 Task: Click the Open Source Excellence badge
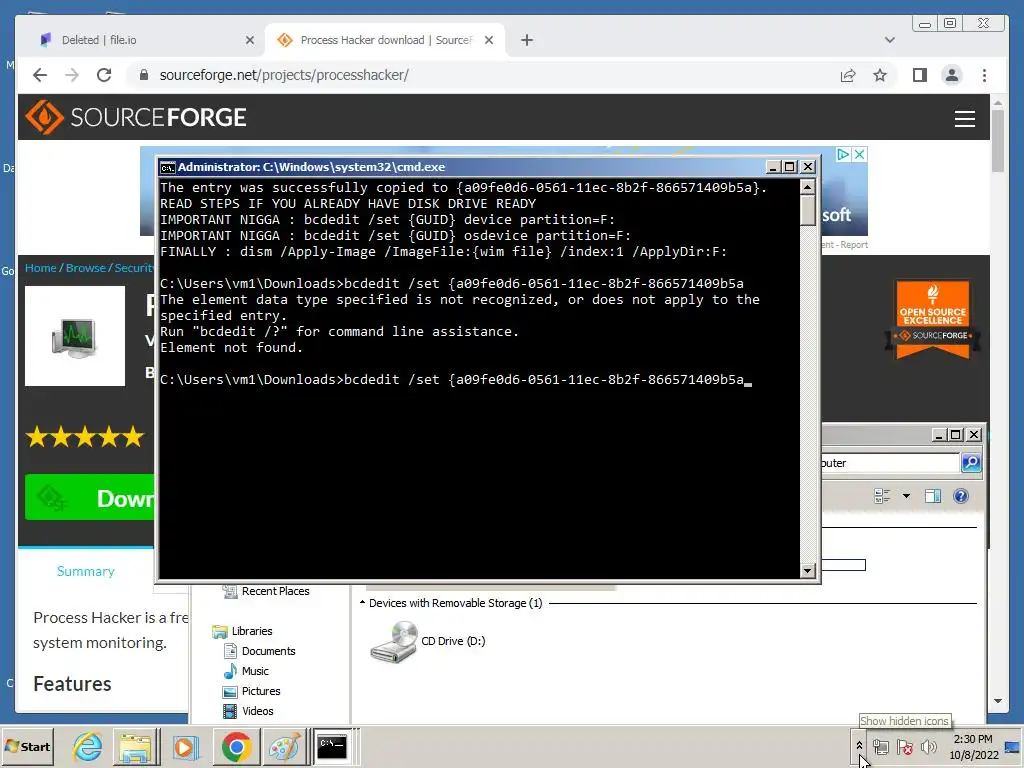(933, 319)
